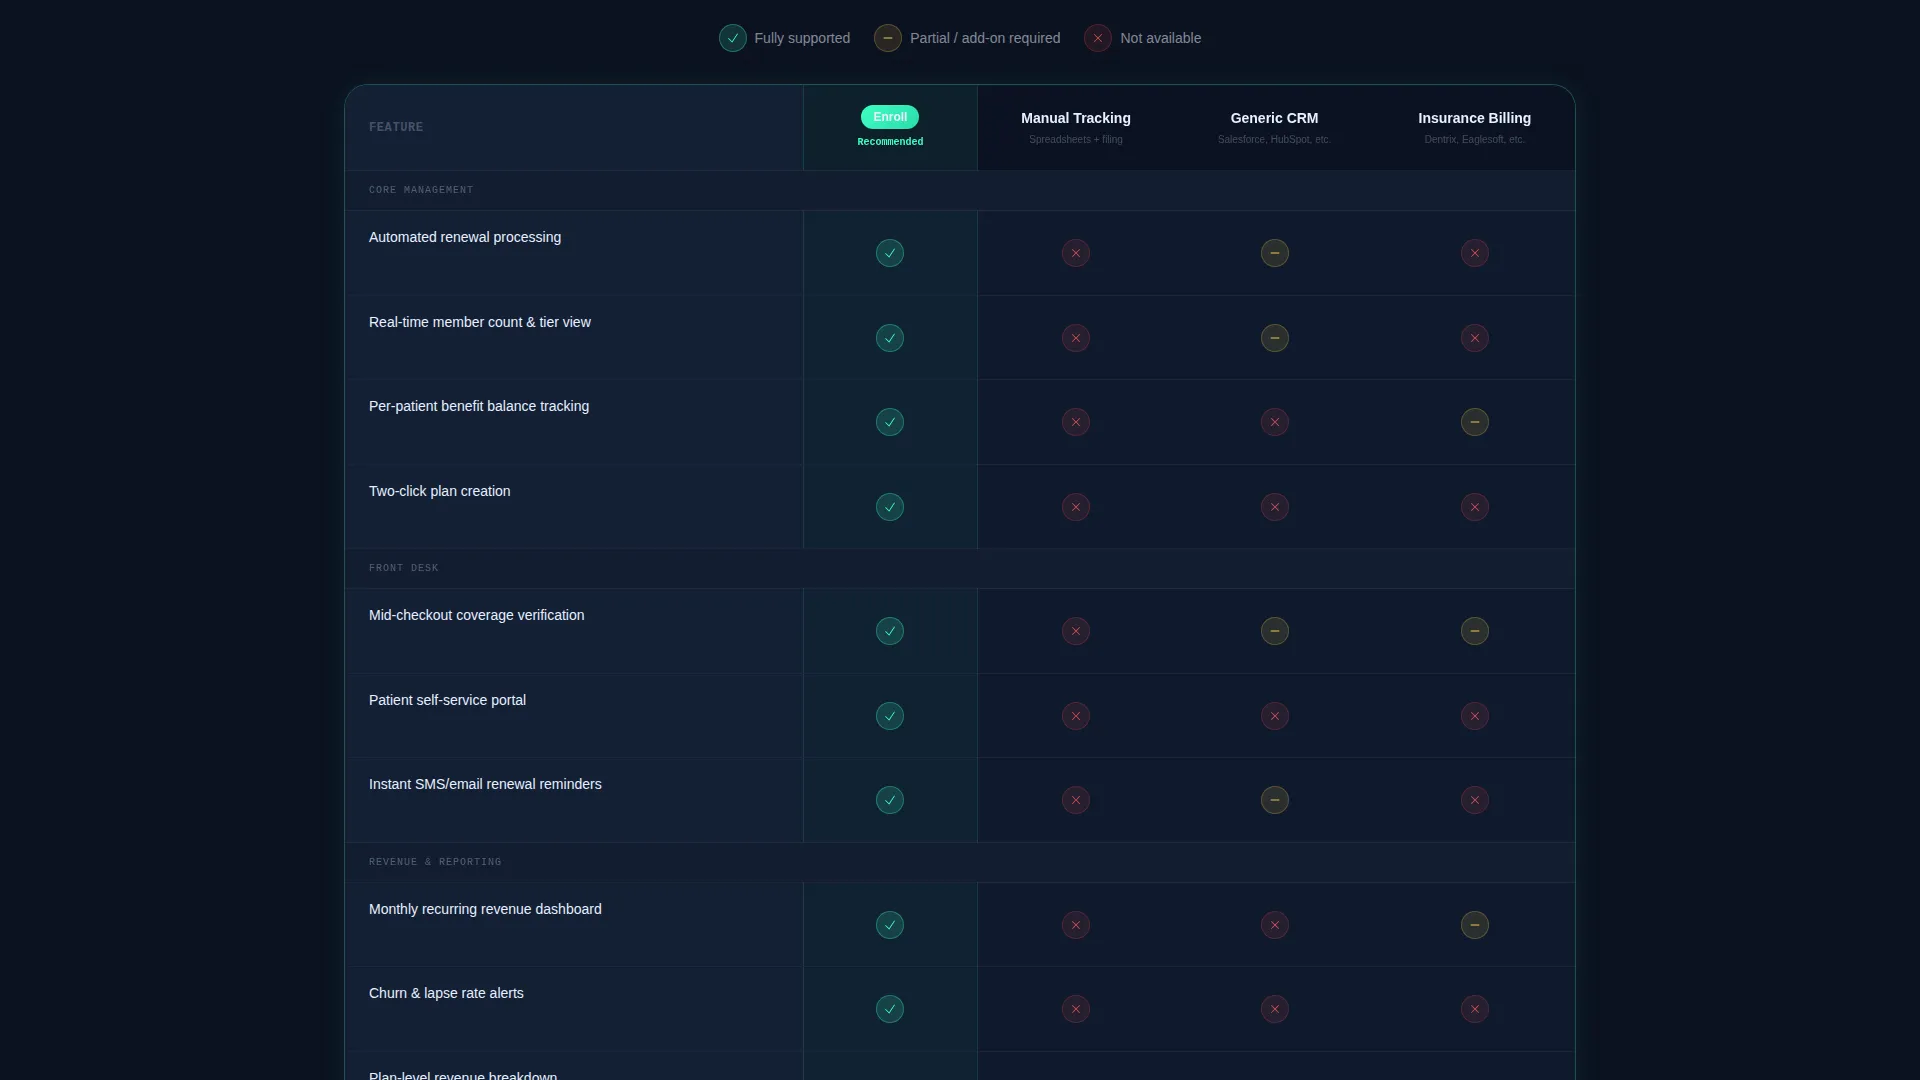Image resolution: width=1920 pixels, height=1080 pixels.
Task: Click Manual Tracking X icon for Two-click plan creation
Action: pos(1075,507)
